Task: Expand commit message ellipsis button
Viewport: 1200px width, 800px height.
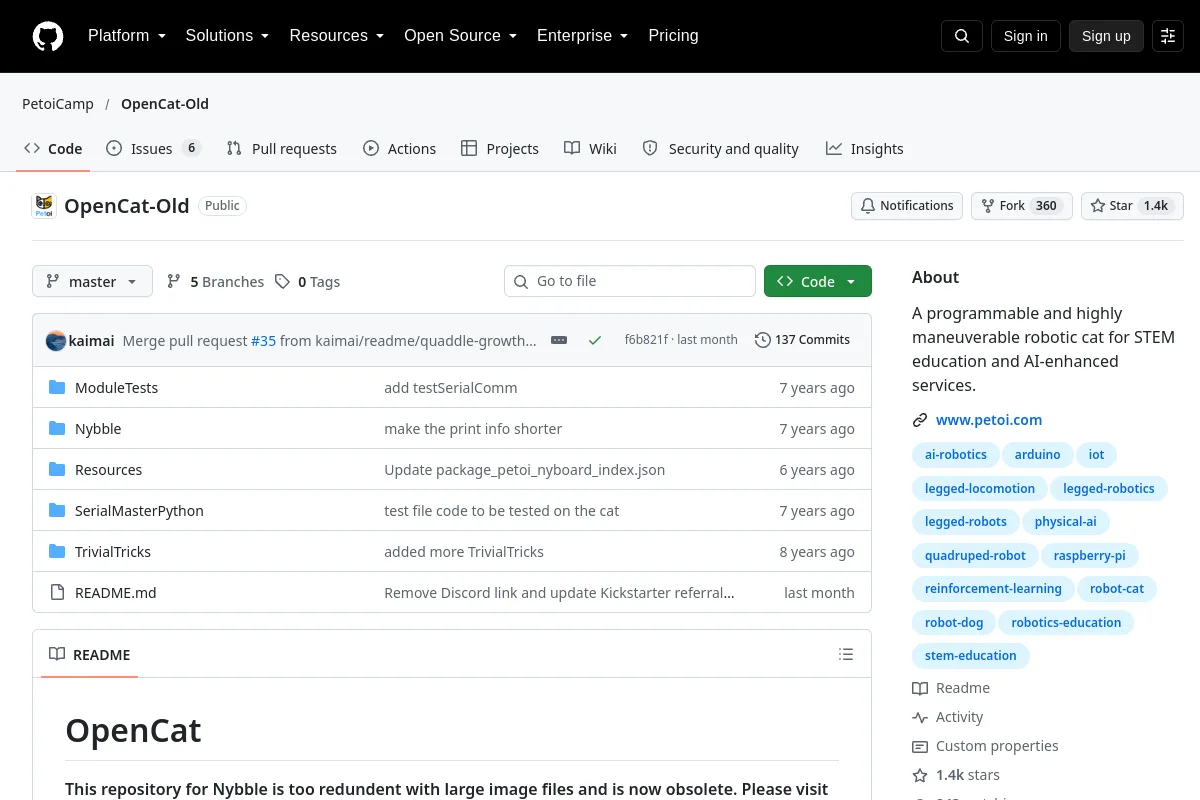Action: (x=559, y=340)
